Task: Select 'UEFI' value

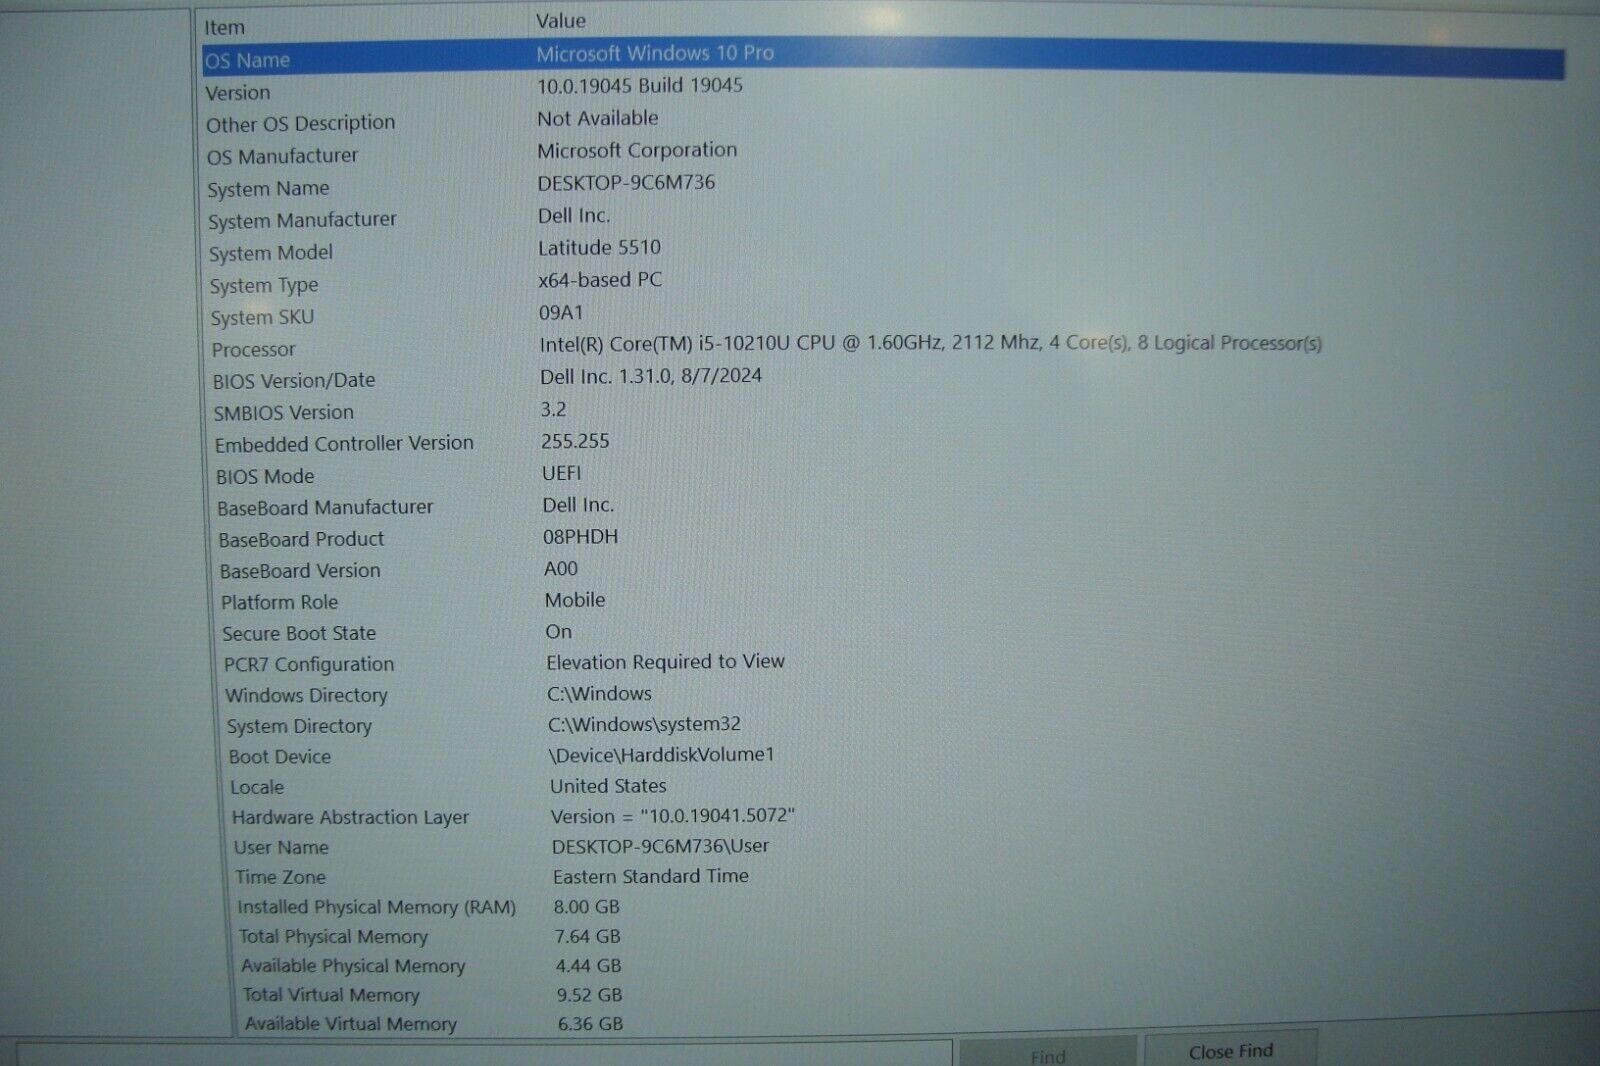Action: (561, 473)
